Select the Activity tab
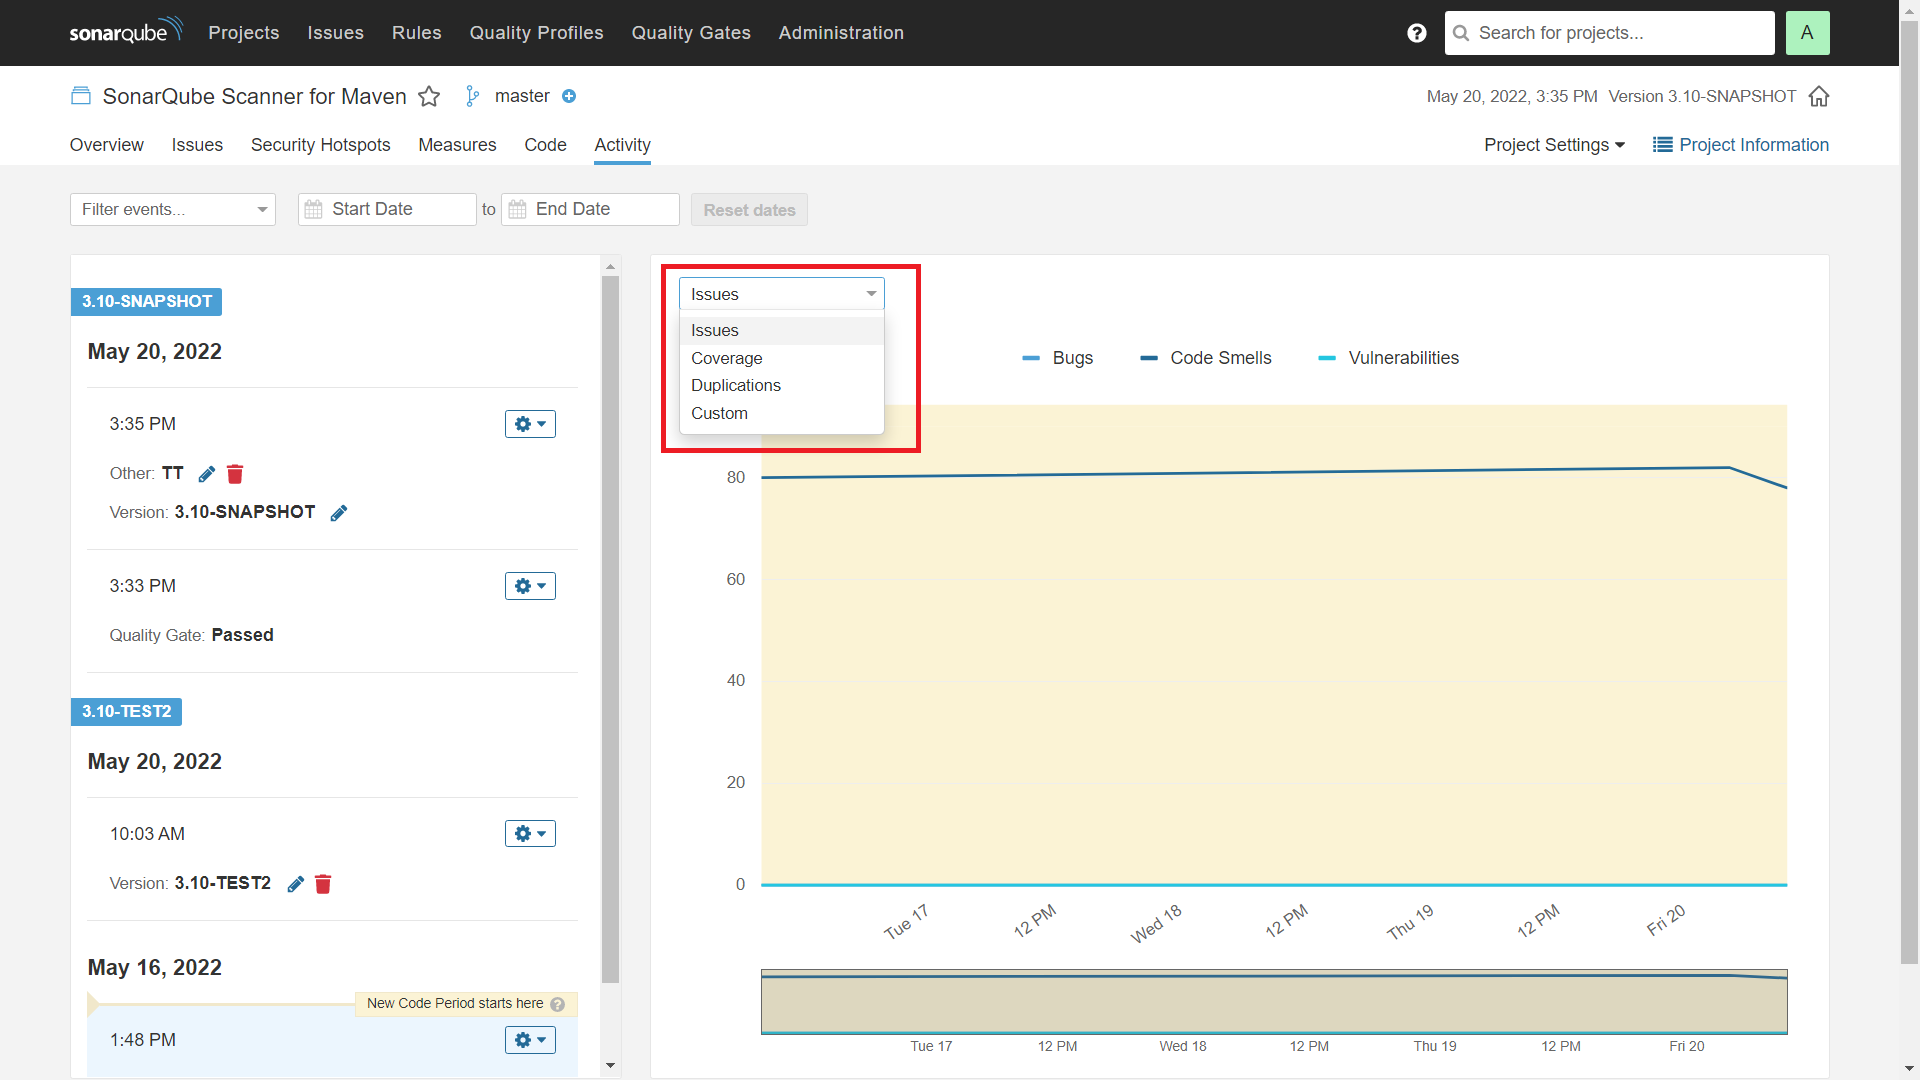Viewport: 1920px width, 1080px height. pos(622,145)
